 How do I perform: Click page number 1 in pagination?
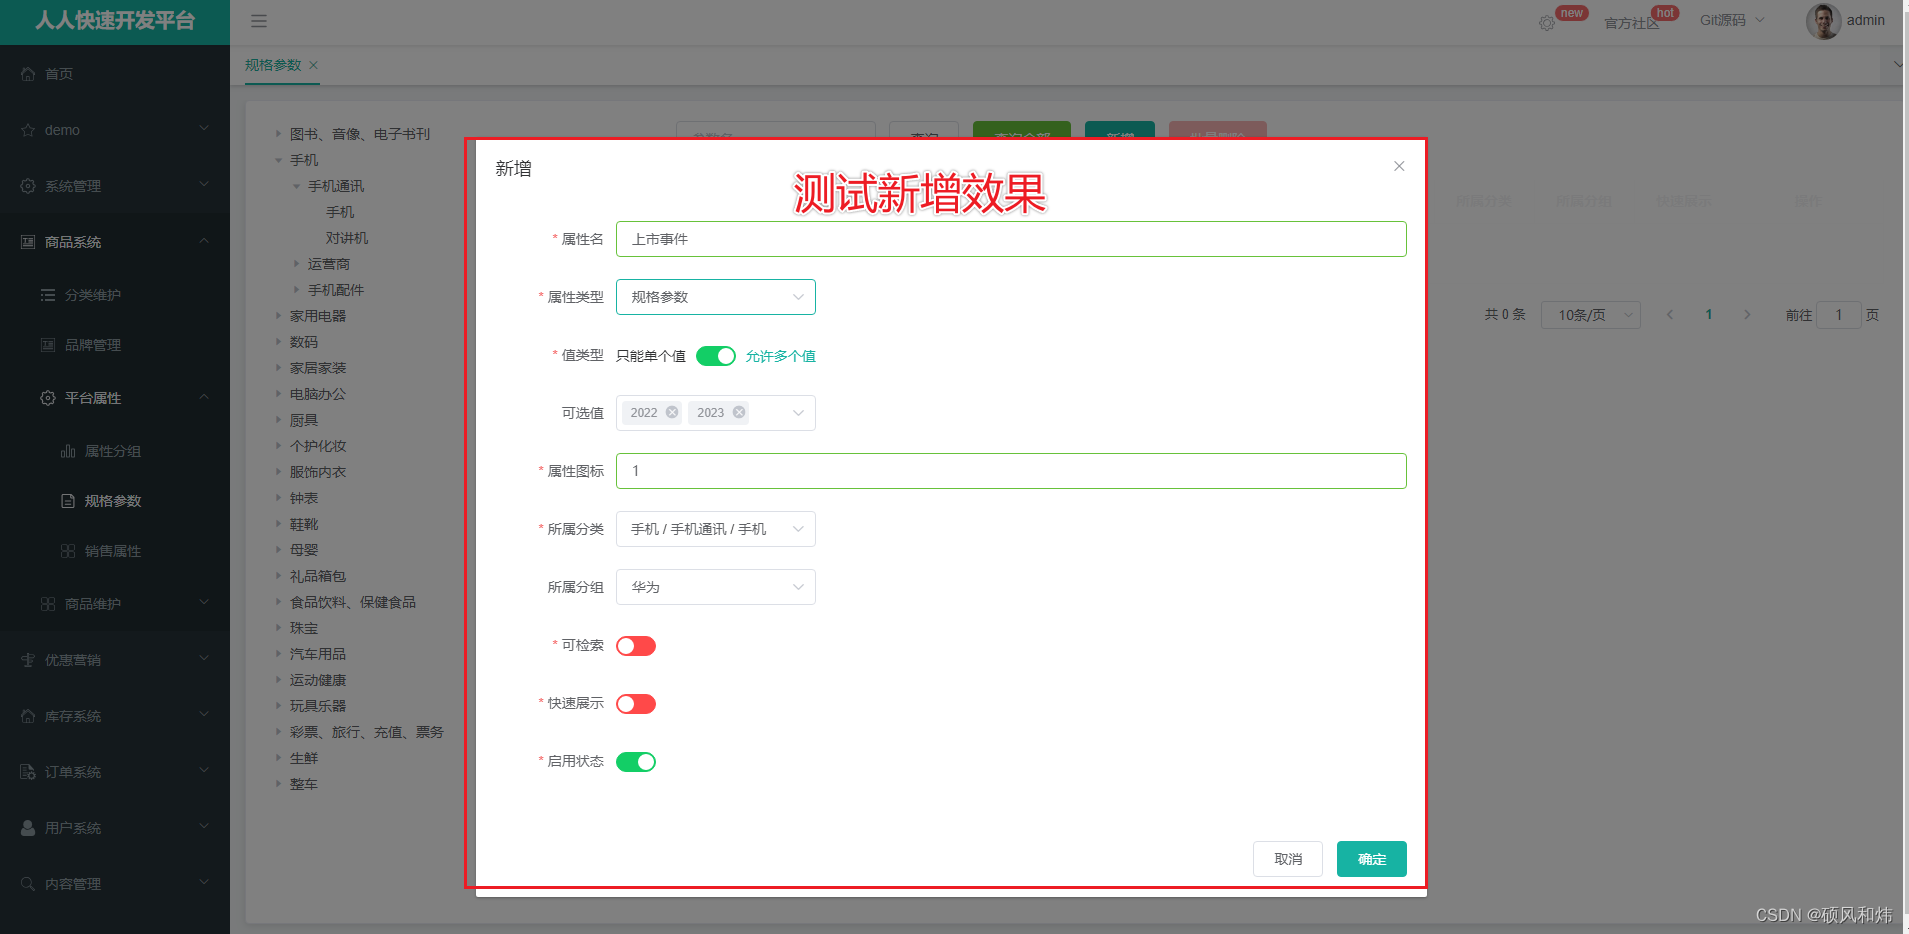click(1709, 315)
